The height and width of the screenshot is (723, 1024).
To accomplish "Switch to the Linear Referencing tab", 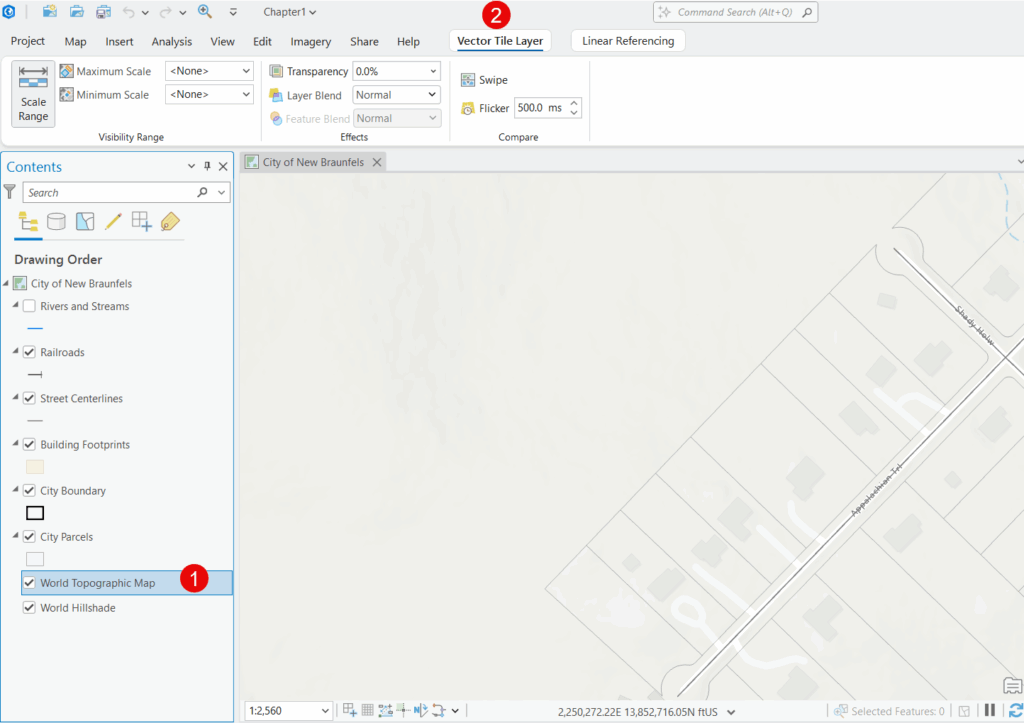I will pyautogui.click(x=628, y=41).
